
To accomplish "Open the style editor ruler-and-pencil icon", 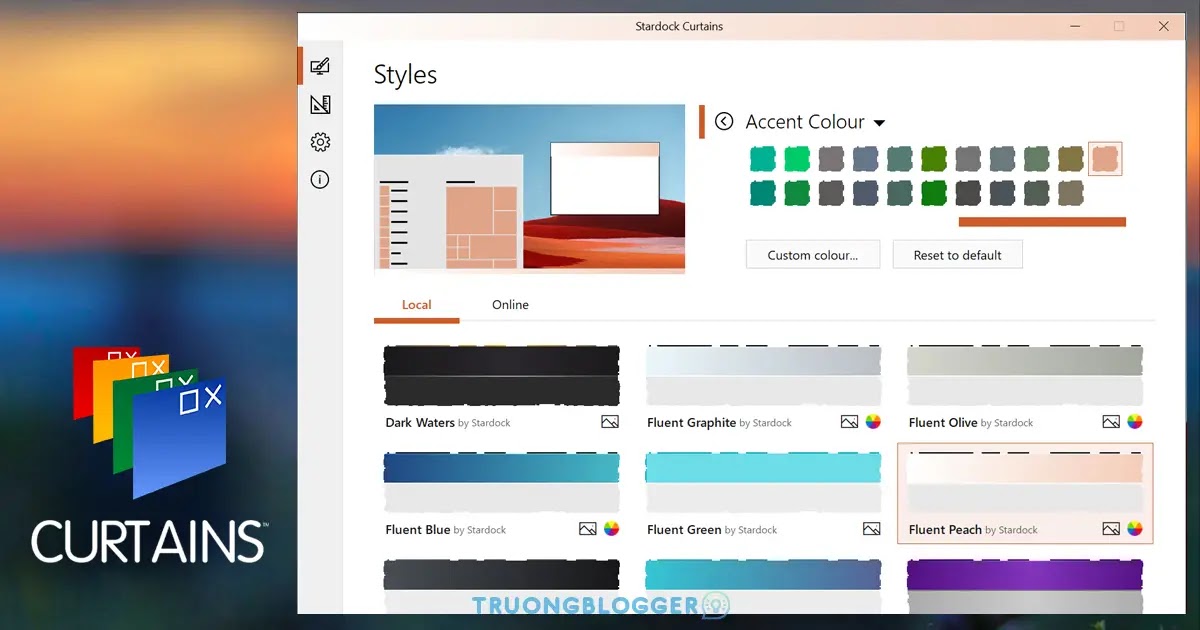I will pyautogui.click(x=320, y=104).
